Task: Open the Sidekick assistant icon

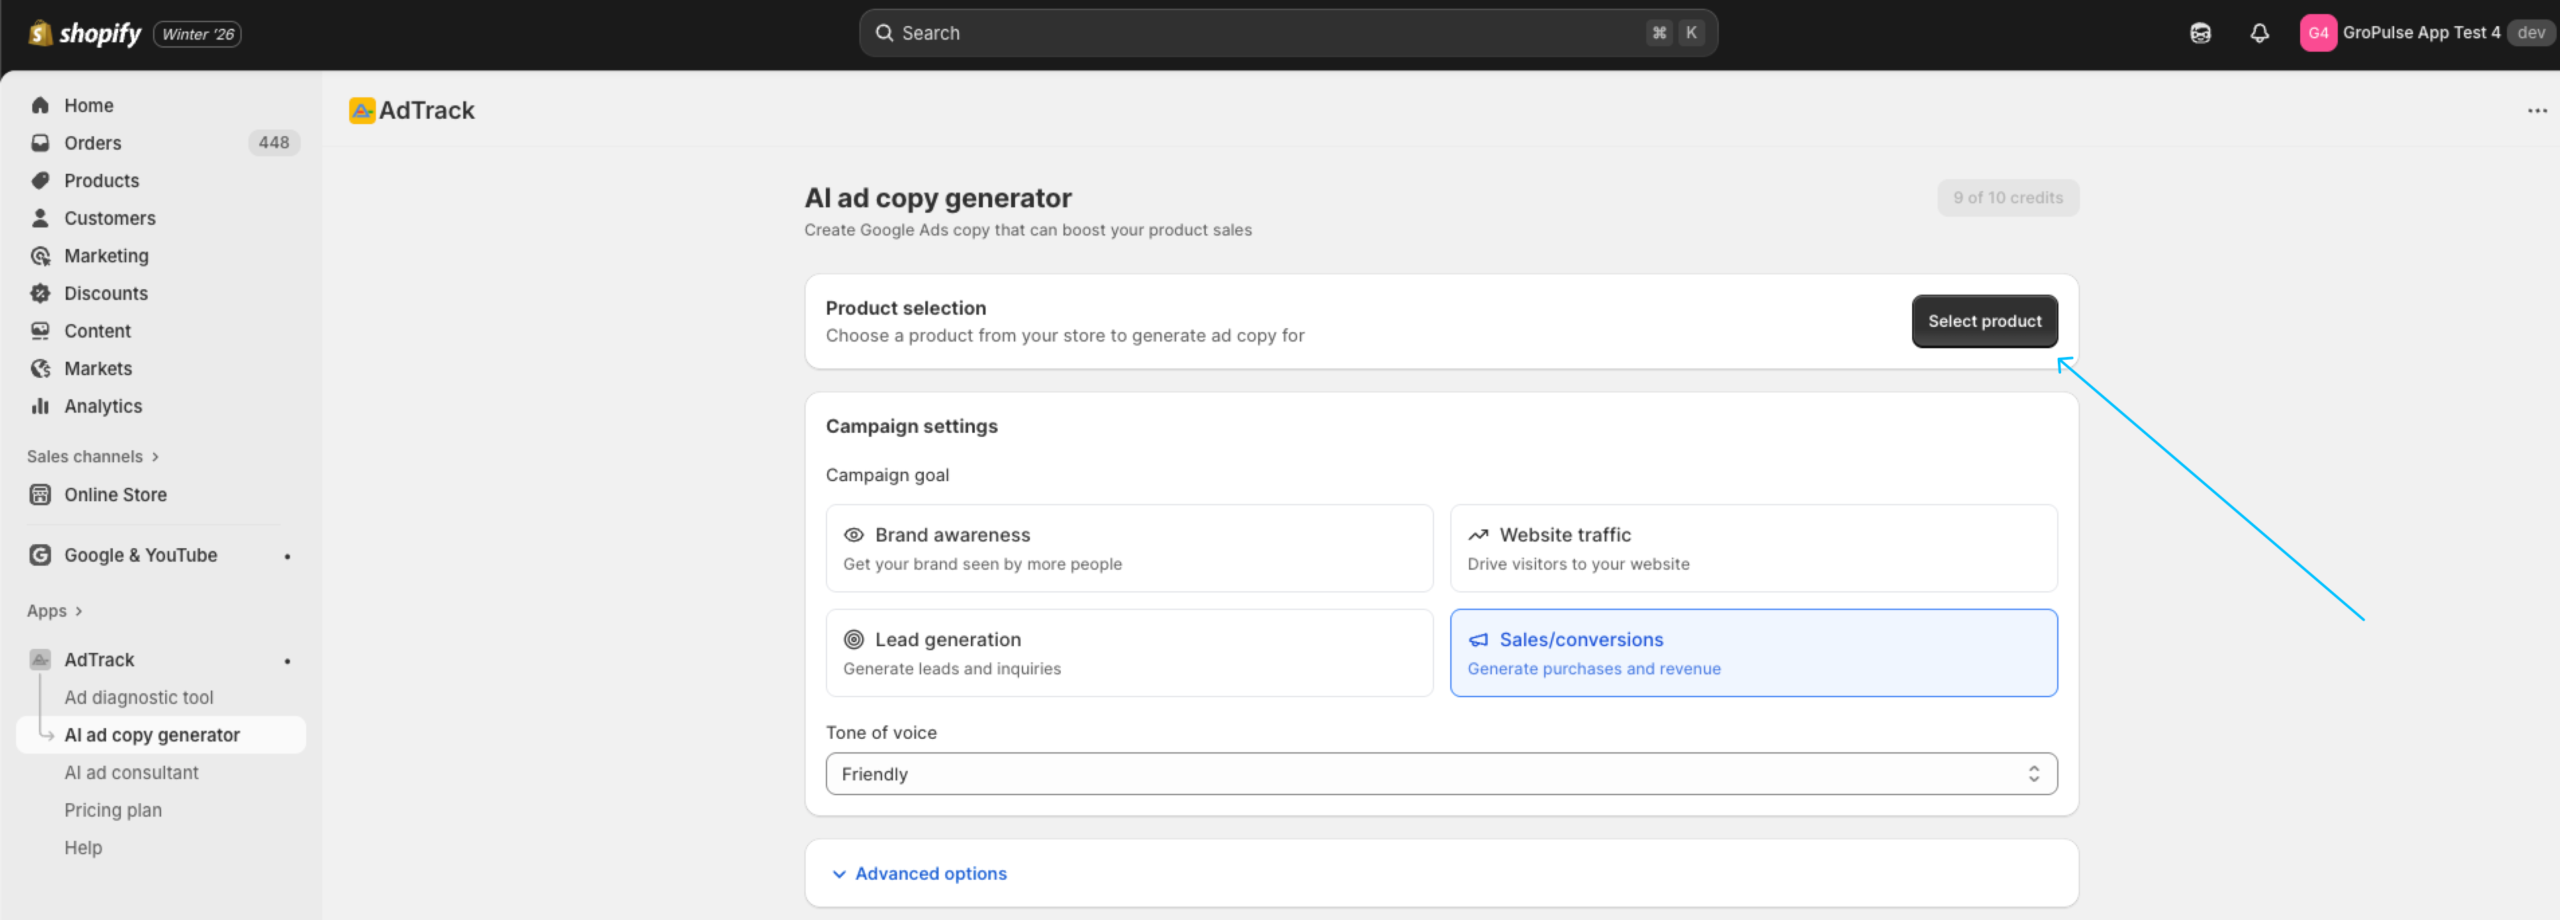Action: (2200, 34)
